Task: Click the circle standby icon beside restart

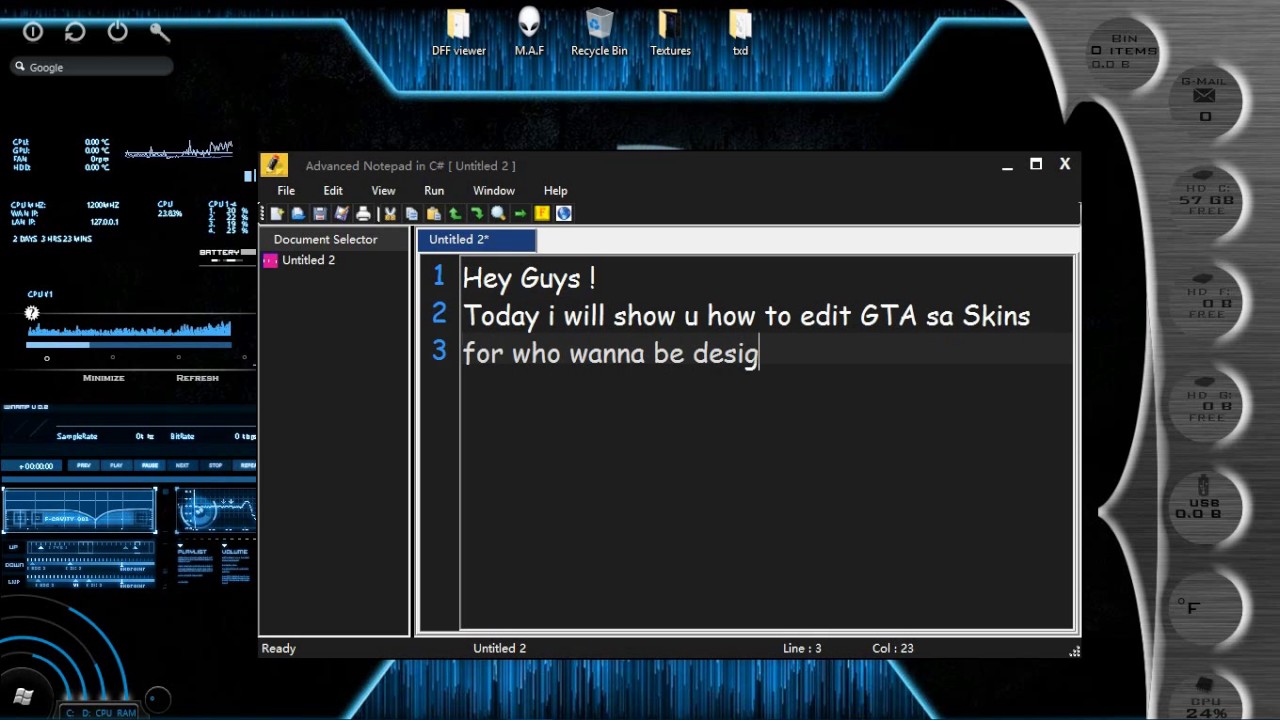Action: [x=33, y=32]
